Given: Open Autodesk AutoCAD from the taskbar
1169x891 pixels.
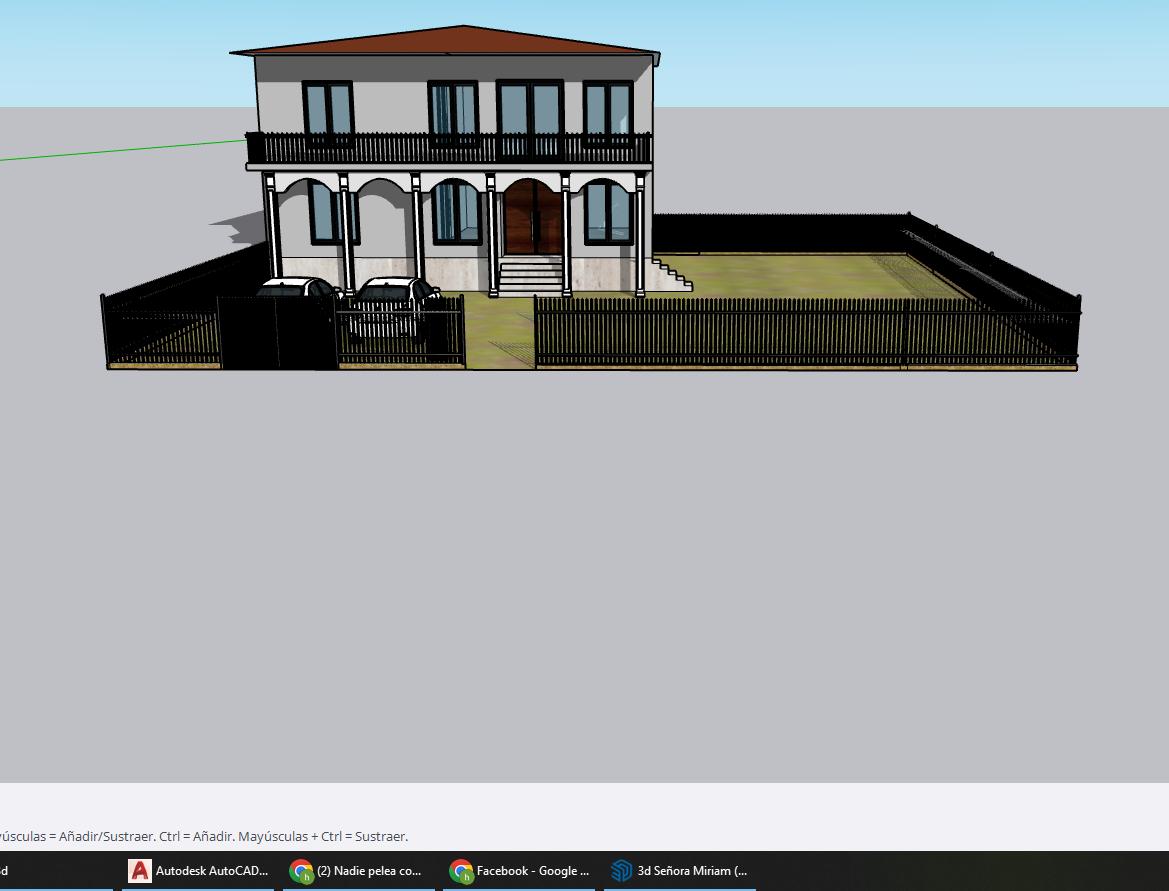Looking at the screenshot, I should click(198, 871).
